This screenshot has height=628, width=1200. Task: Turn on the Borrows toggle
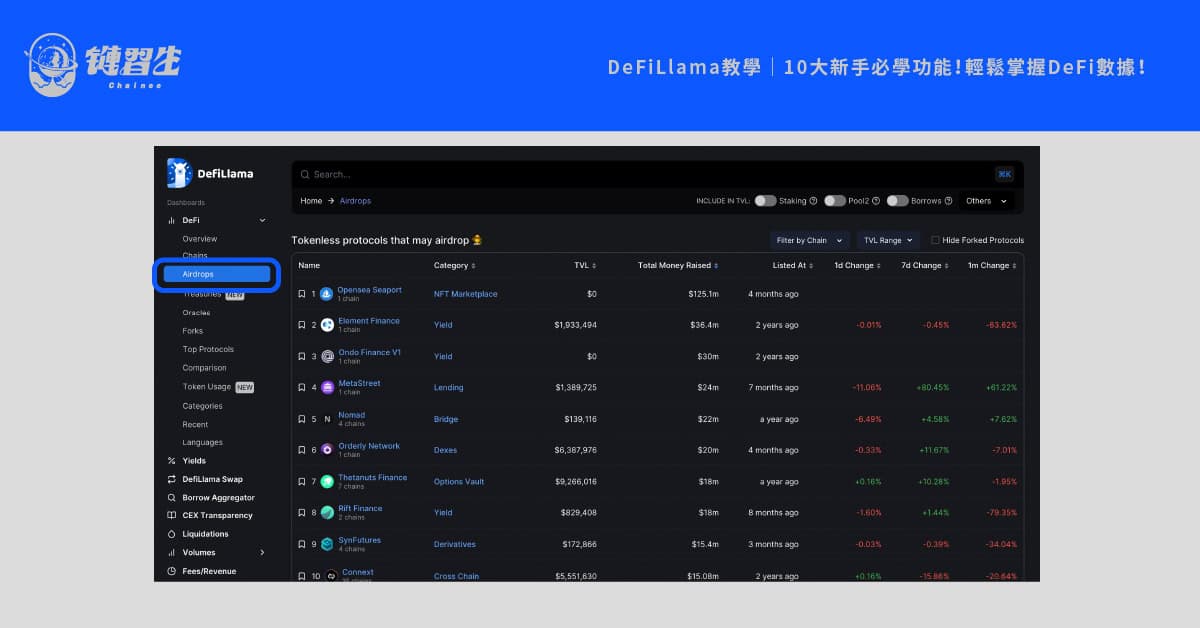[x=897, y=201]
